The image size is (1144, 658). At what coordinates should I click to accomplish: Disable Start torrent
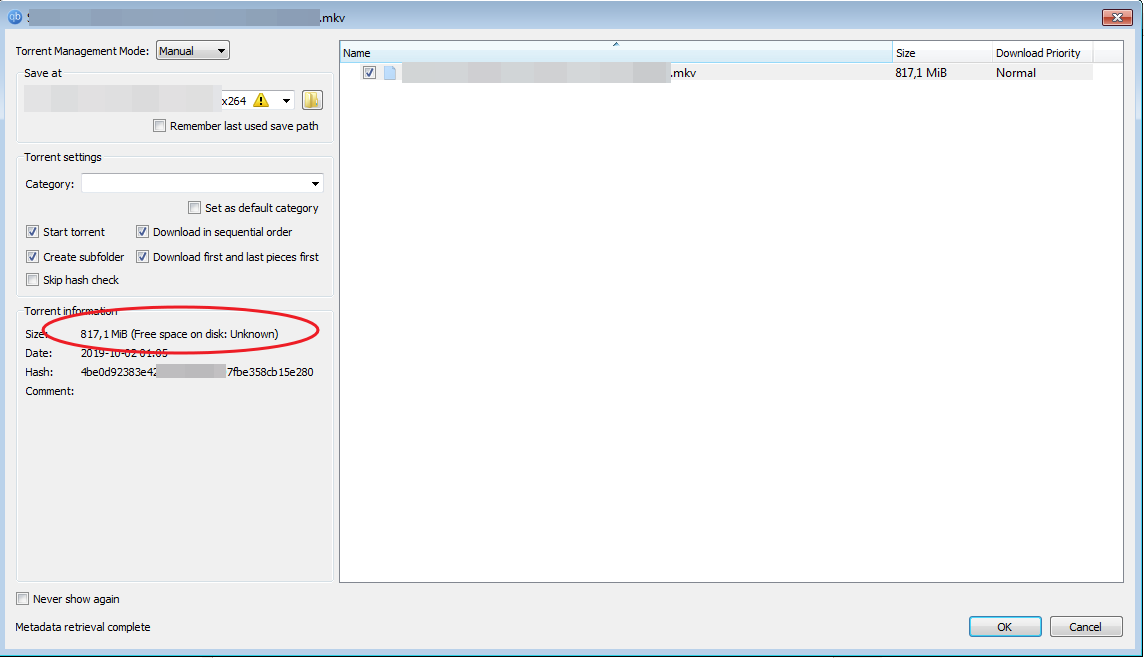tap(33, 231)
